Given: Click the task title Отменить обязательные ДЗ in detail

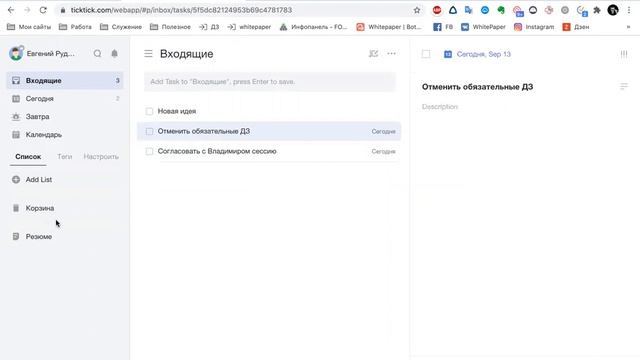Looking at the screenshot, I should pyautogui.click(x=477, y=87).
